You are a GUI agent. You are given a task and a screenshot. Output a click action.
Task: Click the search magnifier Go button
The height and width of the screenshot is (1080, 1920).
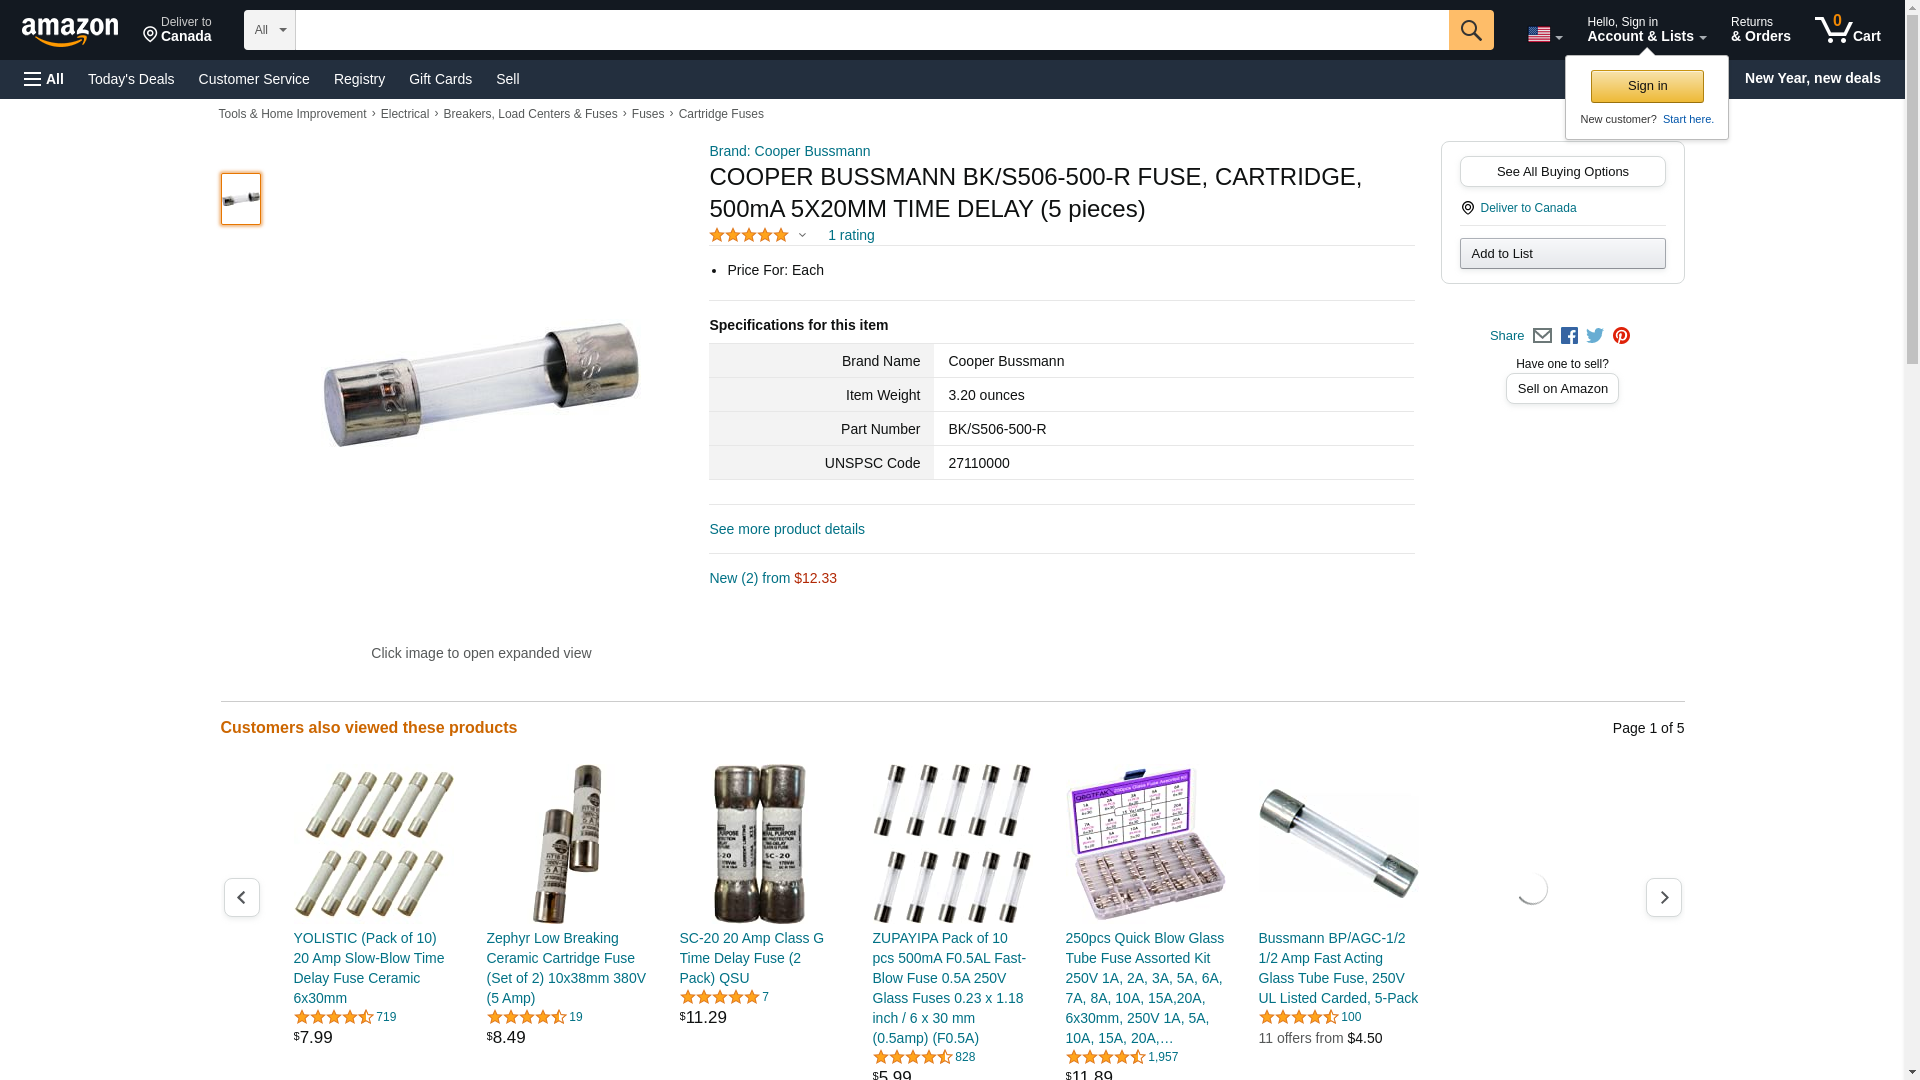coord(1470,30)
